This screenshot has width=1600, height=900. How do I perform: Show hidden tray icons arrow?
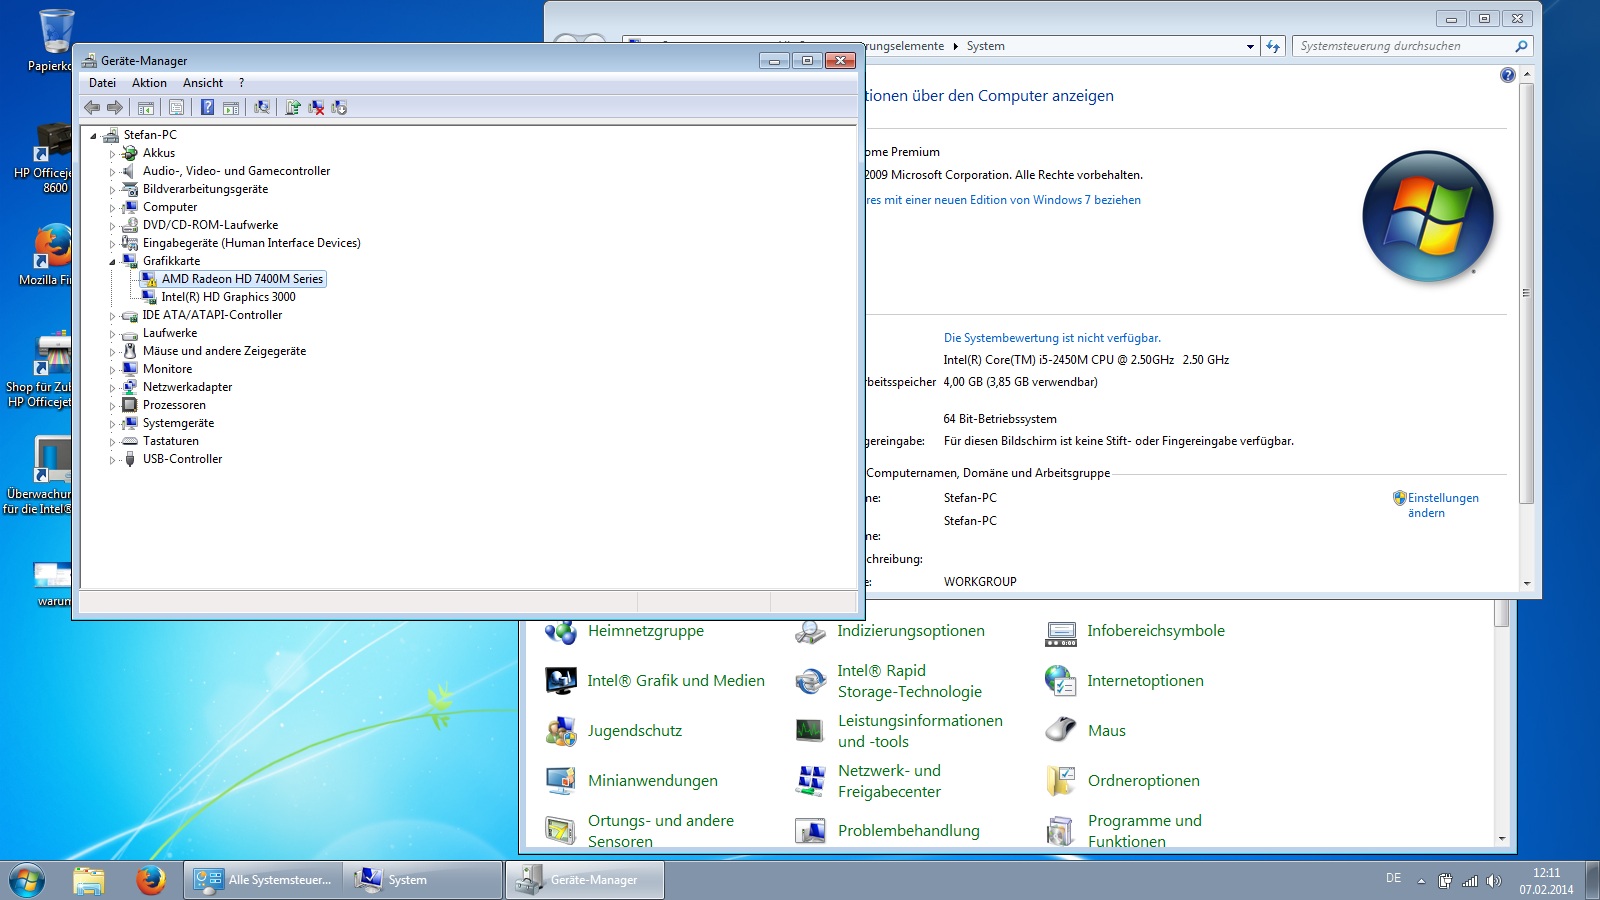pyautogui.click(x=1421, y=881)
